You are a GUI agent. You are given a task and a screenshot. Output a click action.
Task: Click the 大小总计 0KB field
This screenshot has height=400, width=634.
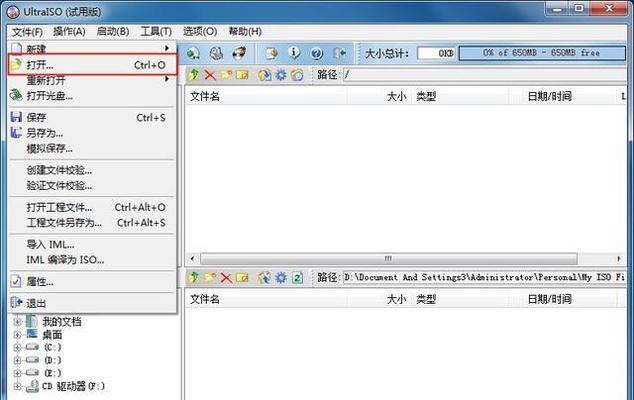click(437, 53)
